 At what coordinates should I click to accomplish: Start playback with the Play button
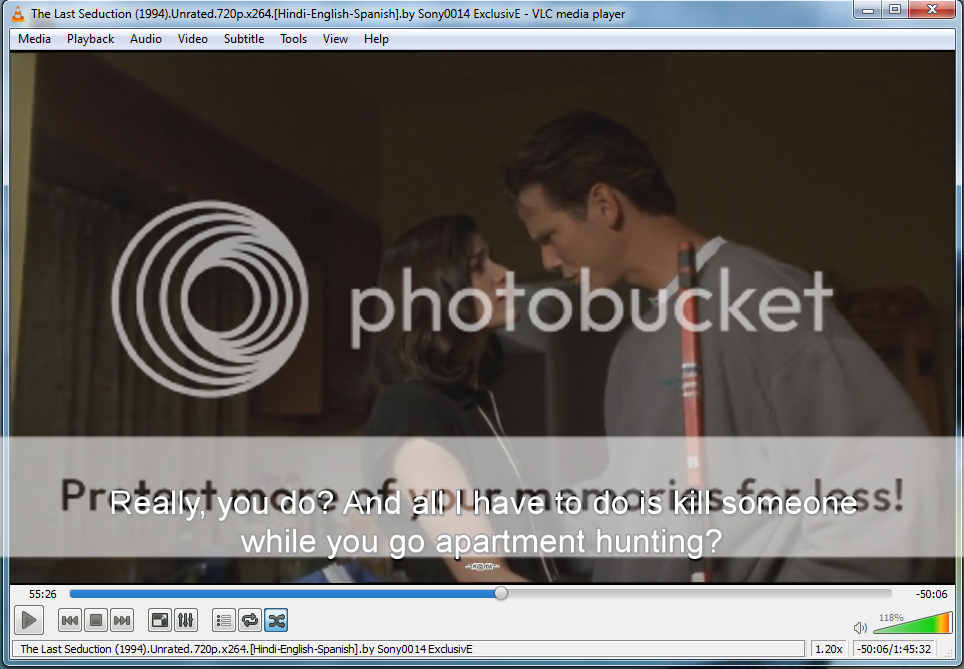[x=28, y=620]
